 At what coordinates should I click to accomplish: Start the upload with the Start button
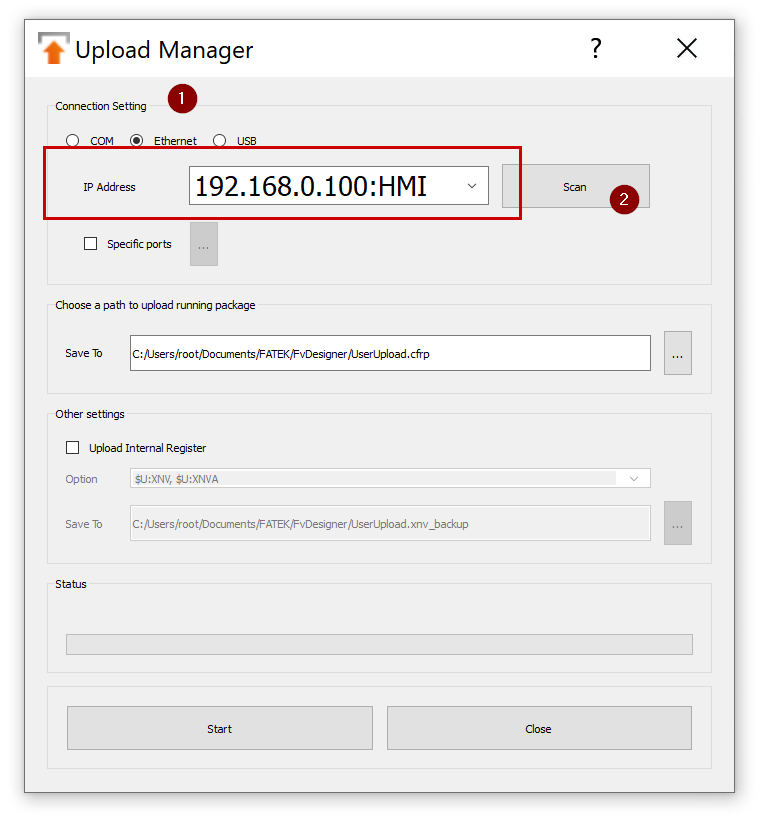click(x=219, y=728)
